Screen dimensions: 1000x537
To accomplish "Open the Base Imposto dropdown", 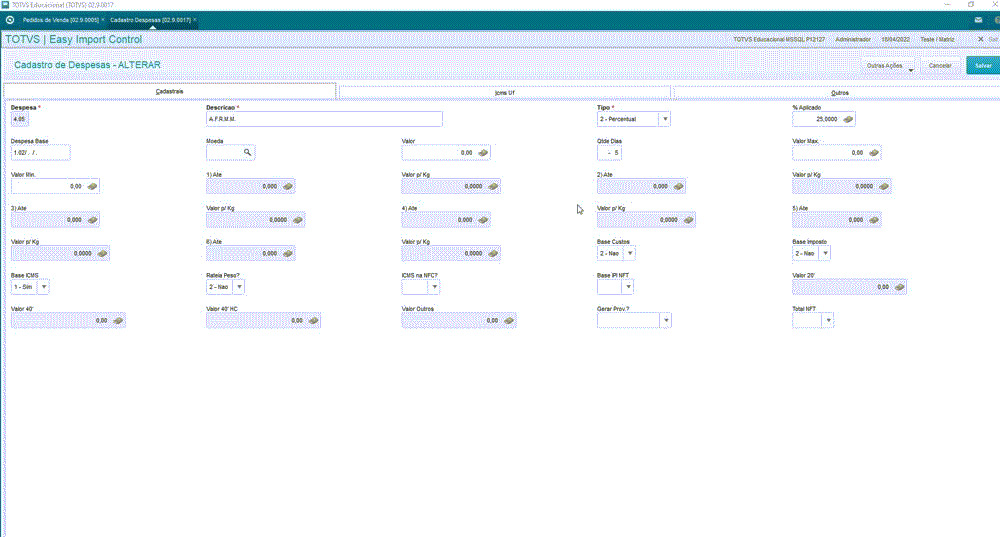I will tap(825, 254).
